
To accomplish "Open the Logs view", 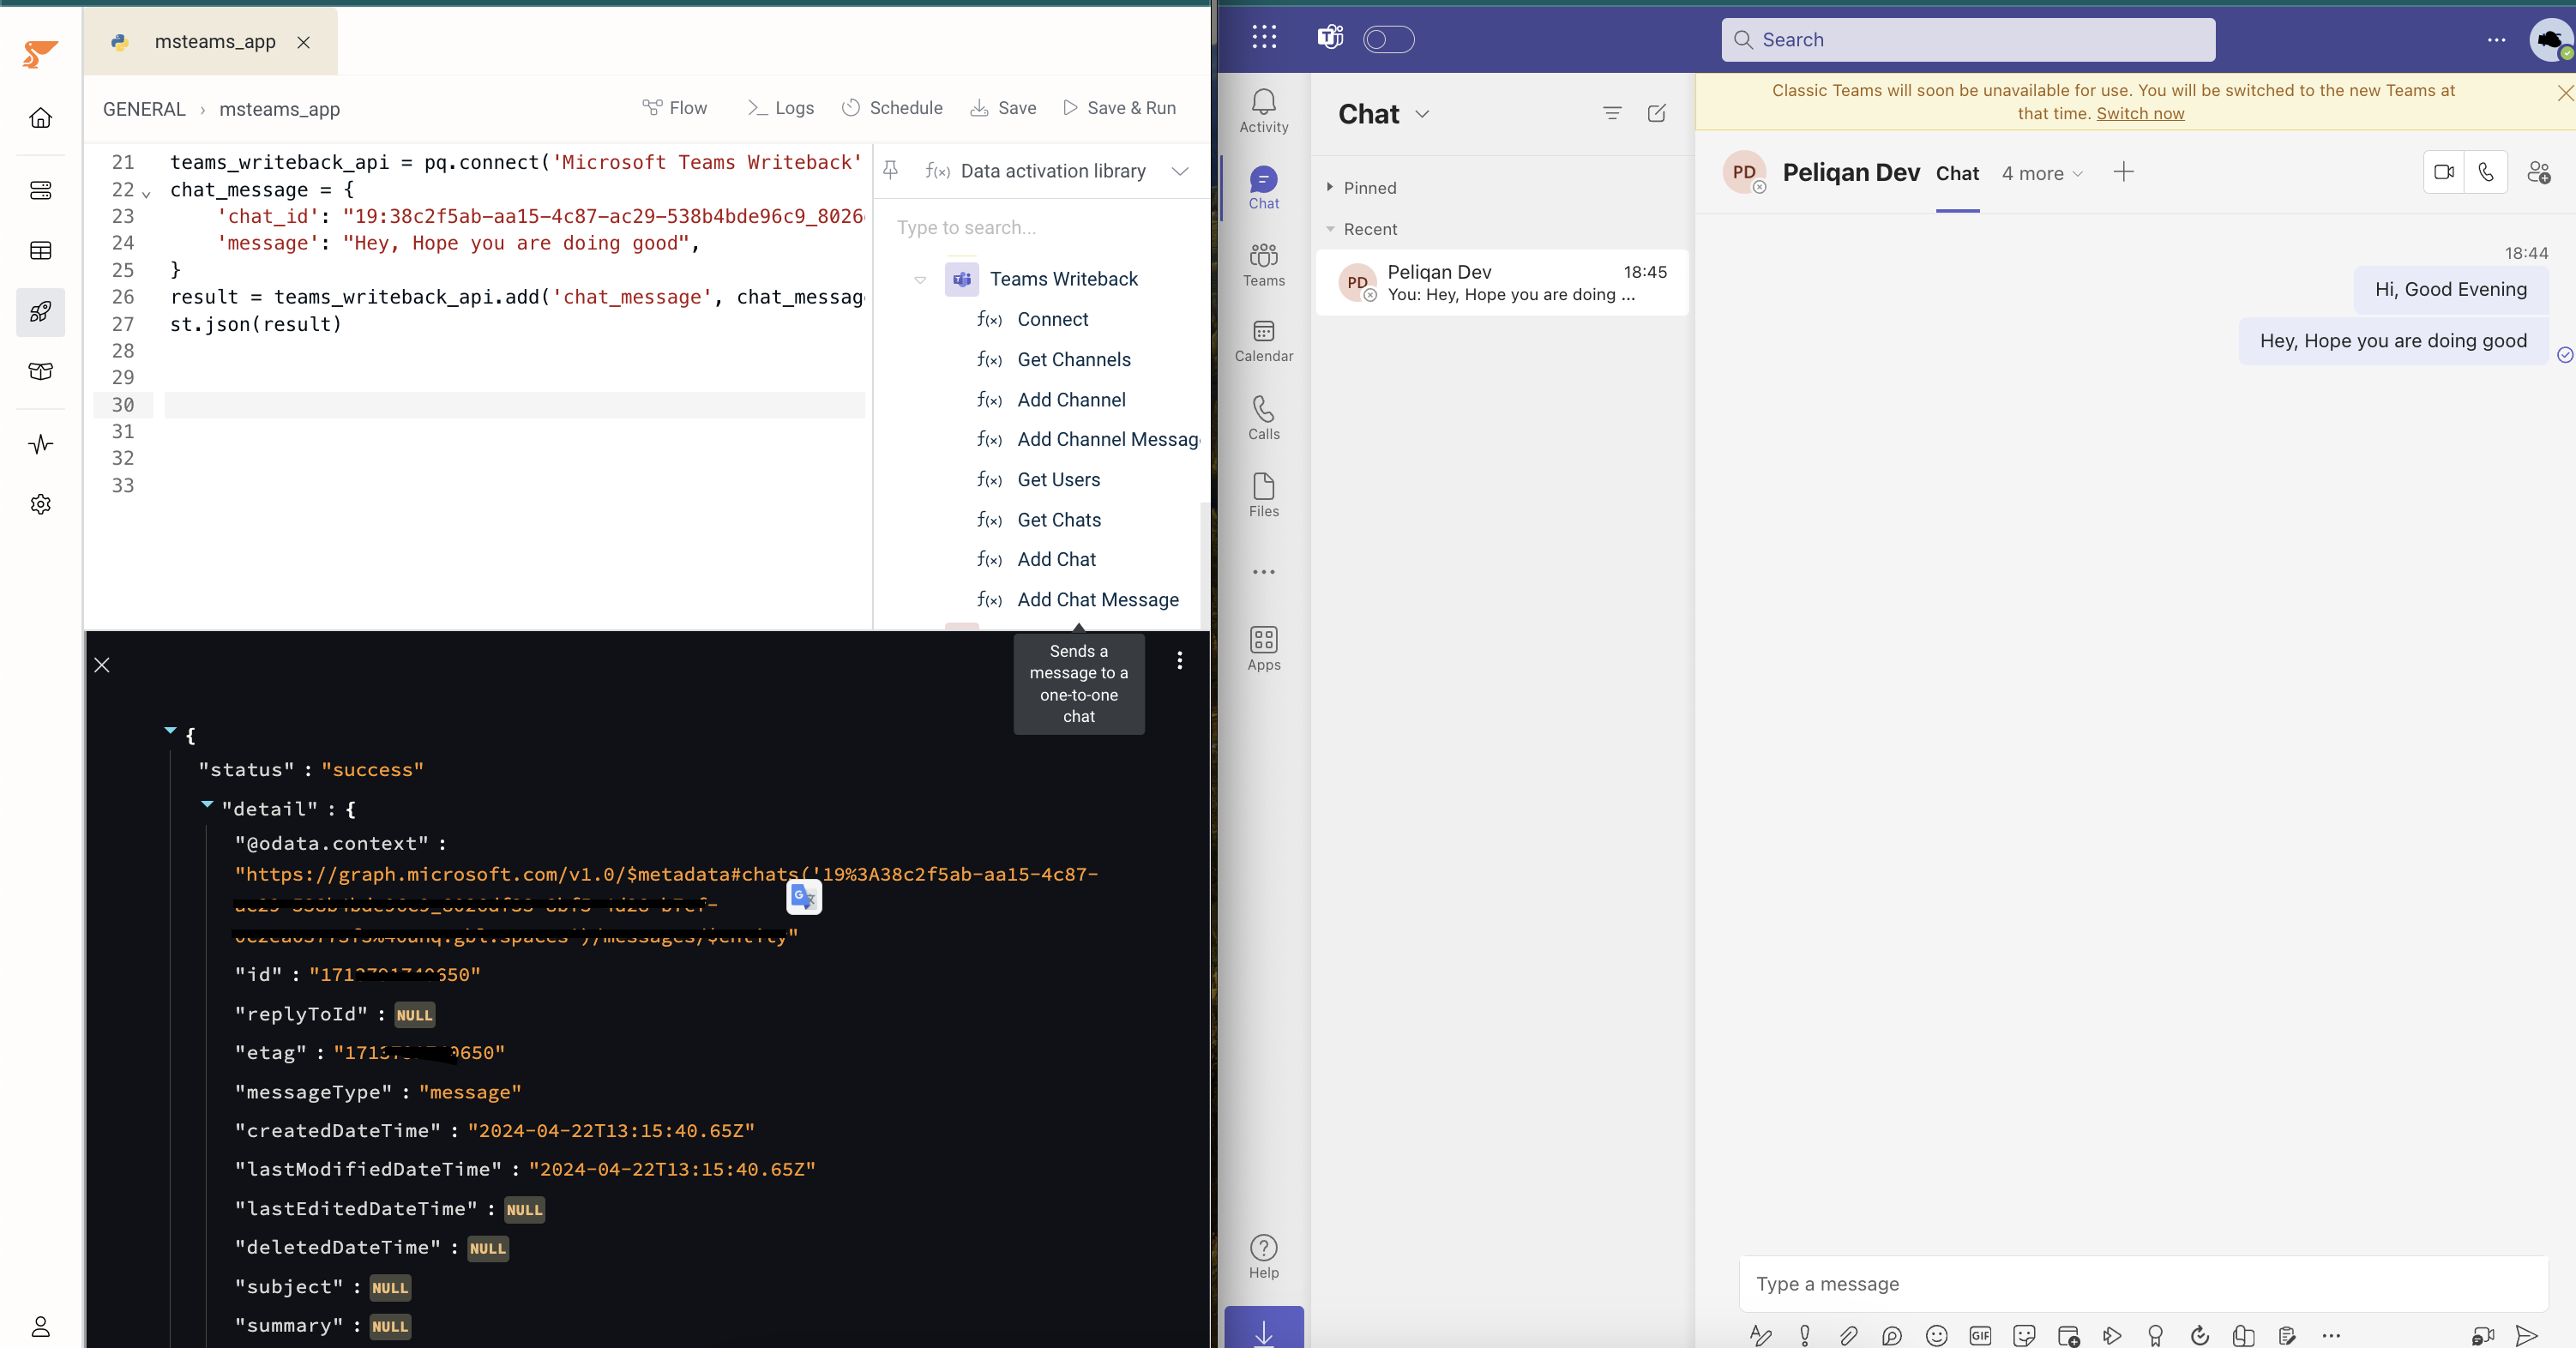I will (x=780, y=108).
